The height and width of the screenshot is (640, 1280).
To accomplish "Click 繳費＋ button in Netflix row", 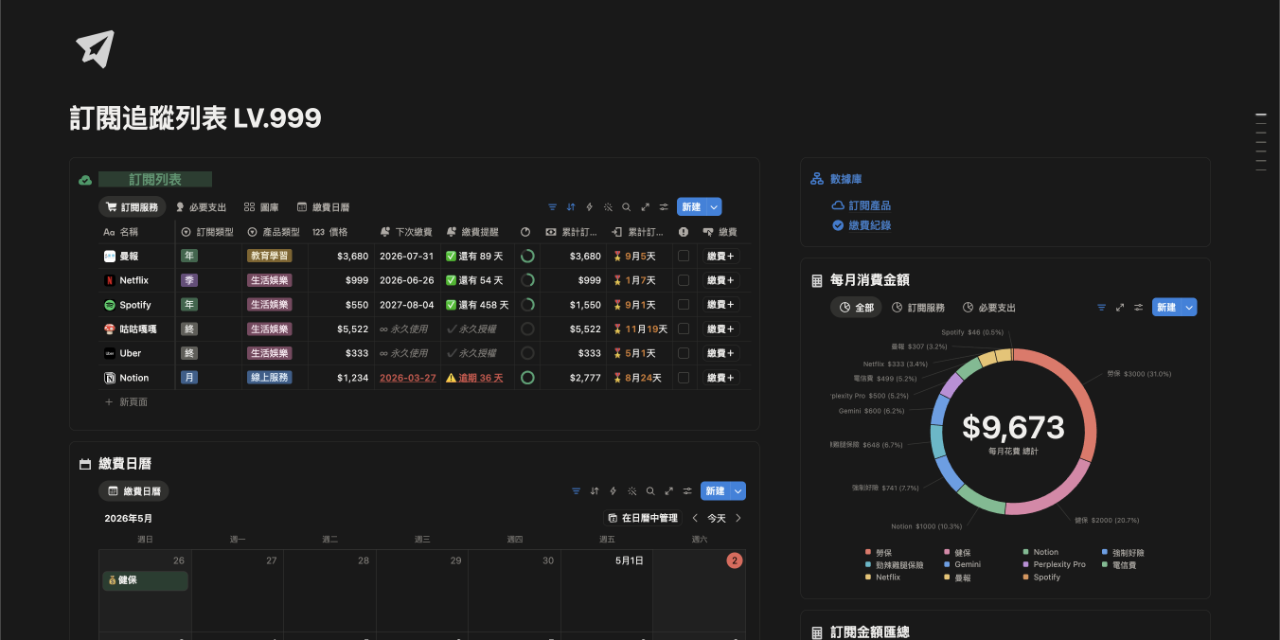I will tap(719, 280).
